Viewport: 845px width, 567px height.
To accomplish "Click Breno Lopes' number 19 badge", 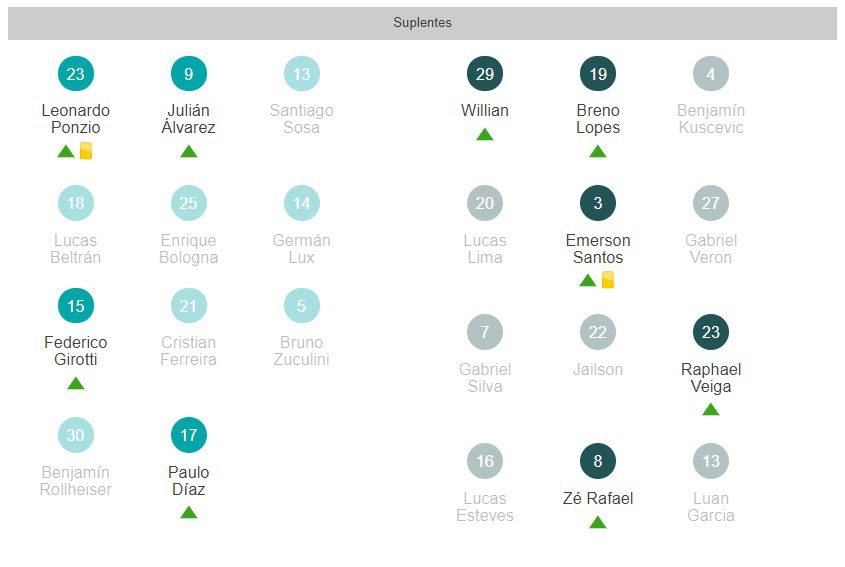I will [x=598, y=74].
